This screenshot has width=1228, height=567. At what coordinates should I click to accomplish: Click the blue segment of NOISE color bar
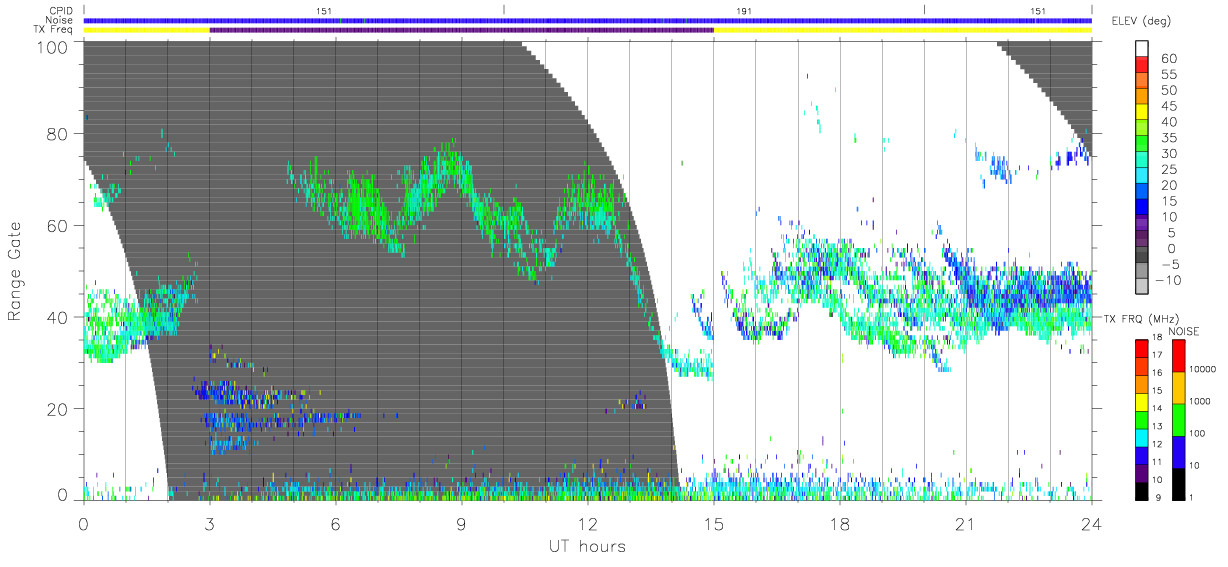(1177, 451)
